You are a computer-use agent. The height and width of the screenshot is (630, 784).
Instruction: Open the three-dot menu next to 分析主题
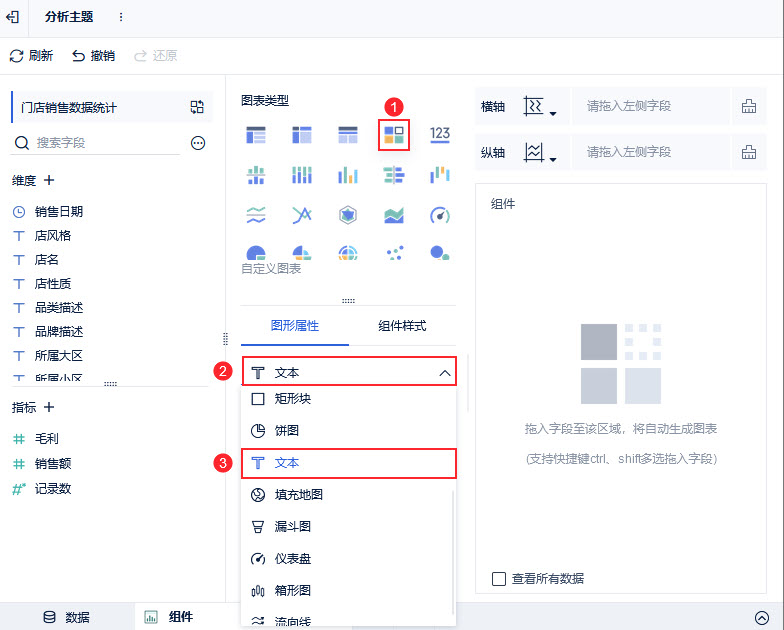(120, 17)
